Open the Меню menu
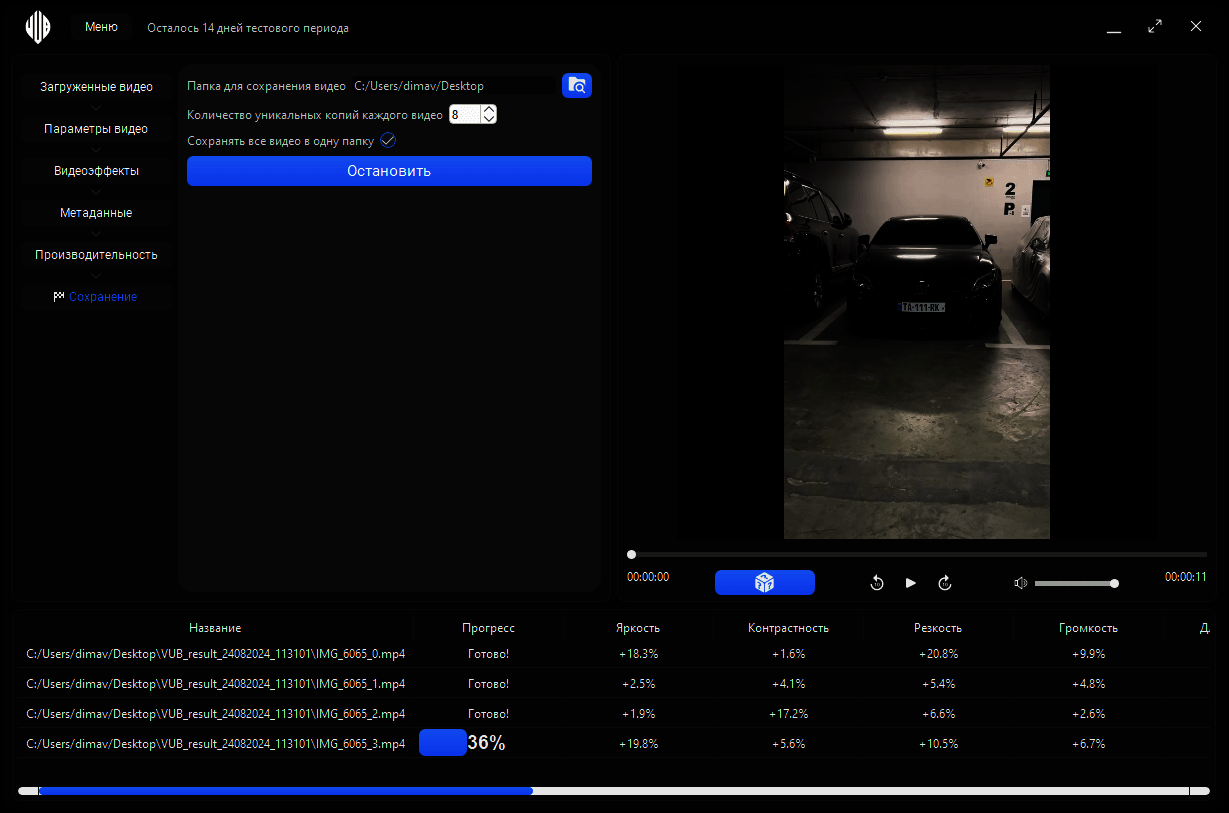Image resolution: width=1229 pixels, height=813 pixels. [101, 27]
